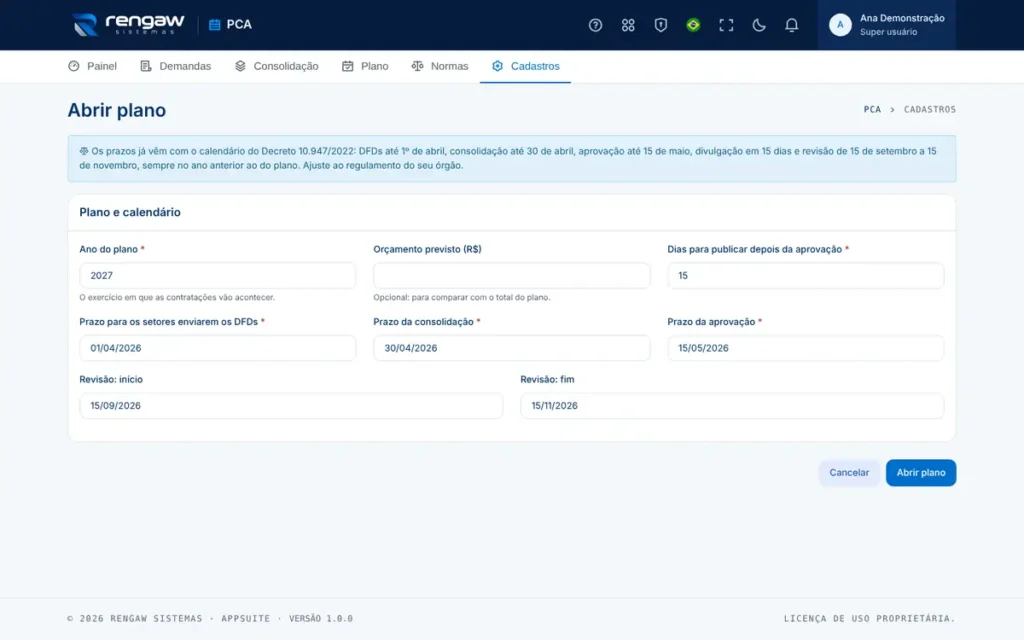Screen dimensions: 1024x640
Task: Click the CADASTROS breadcrumb link
Action: click(x=929, y=109)
